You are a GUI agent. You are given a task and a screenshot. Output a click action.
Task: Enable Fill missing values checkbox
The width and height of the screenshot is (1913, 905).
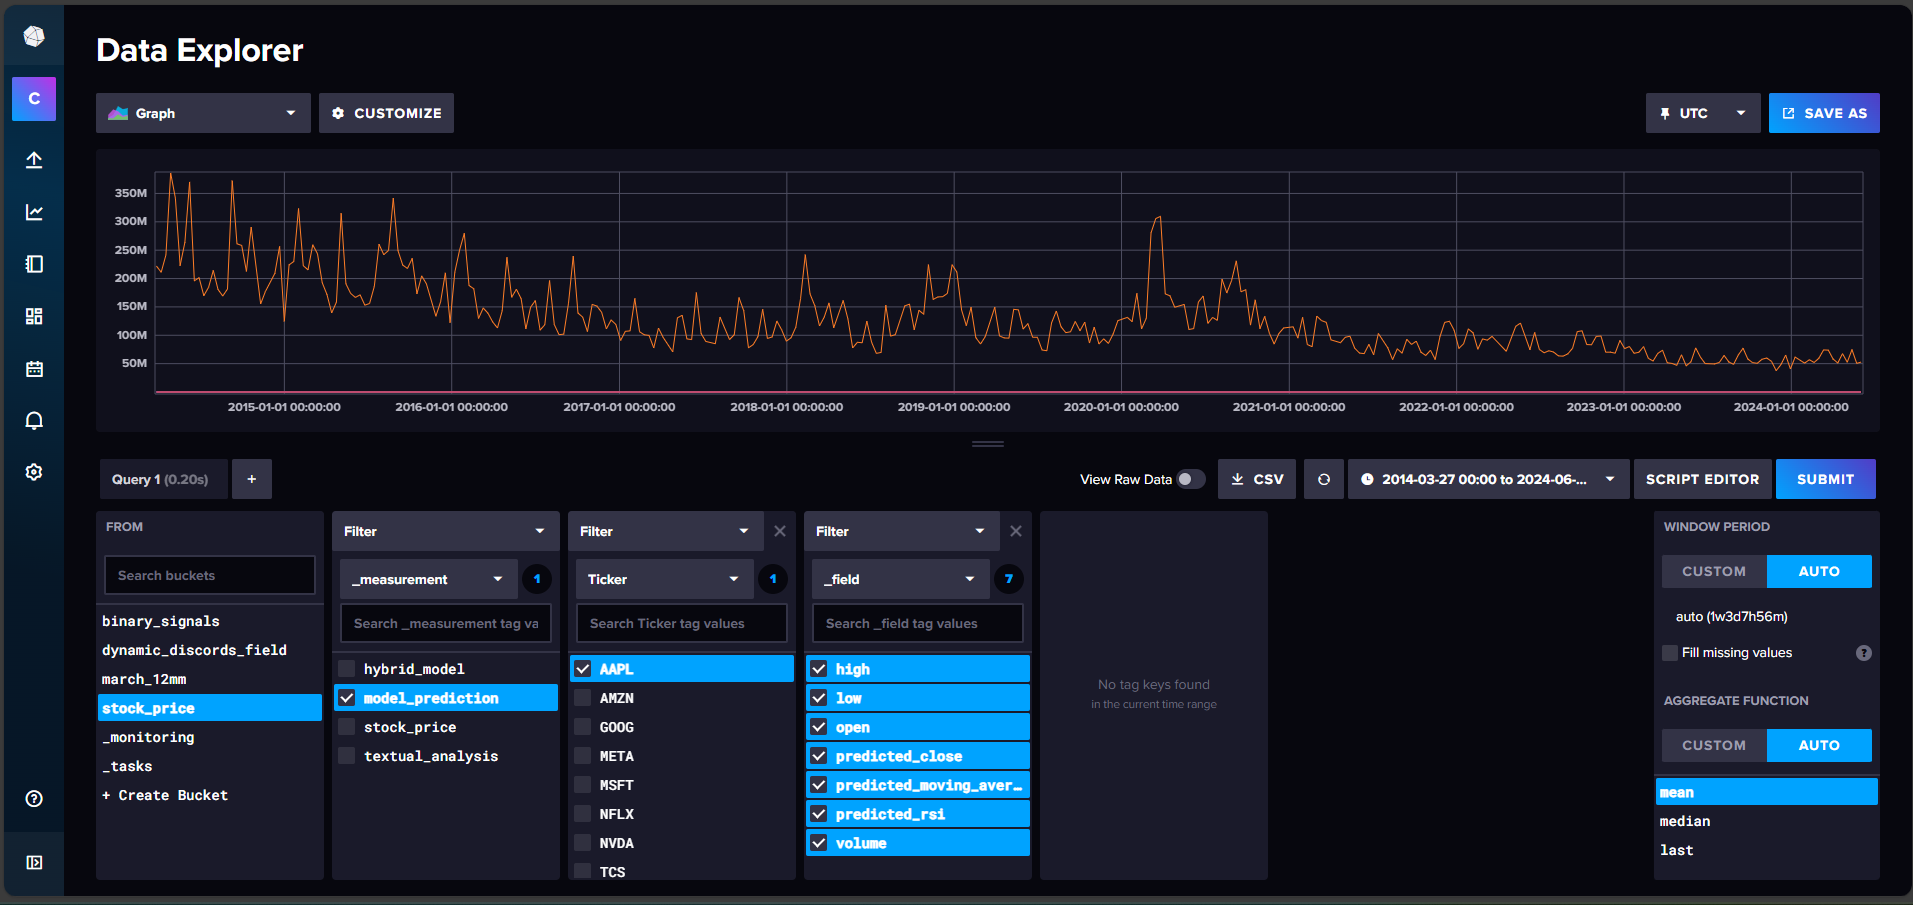(x=1670, y=653)
